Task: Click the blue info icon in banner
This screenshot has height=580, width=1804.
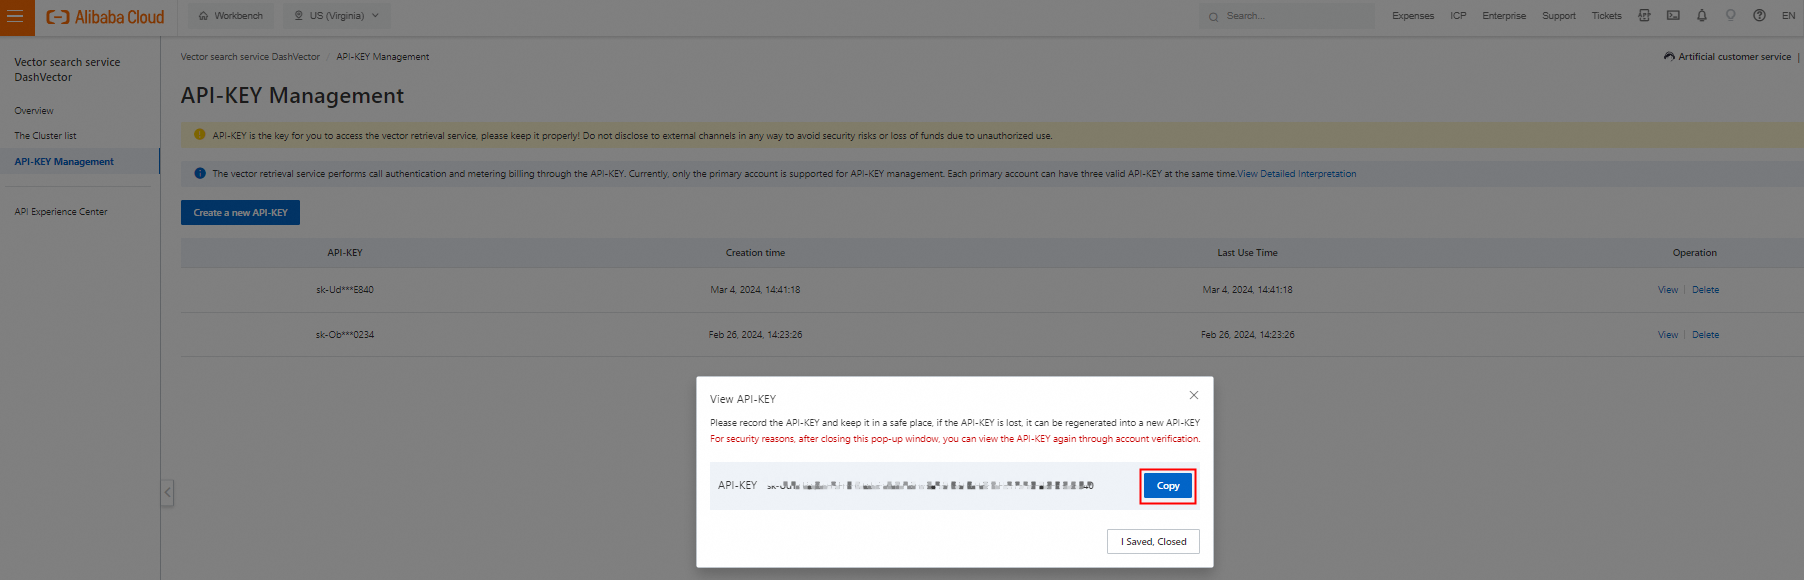Action: (199, 173)
